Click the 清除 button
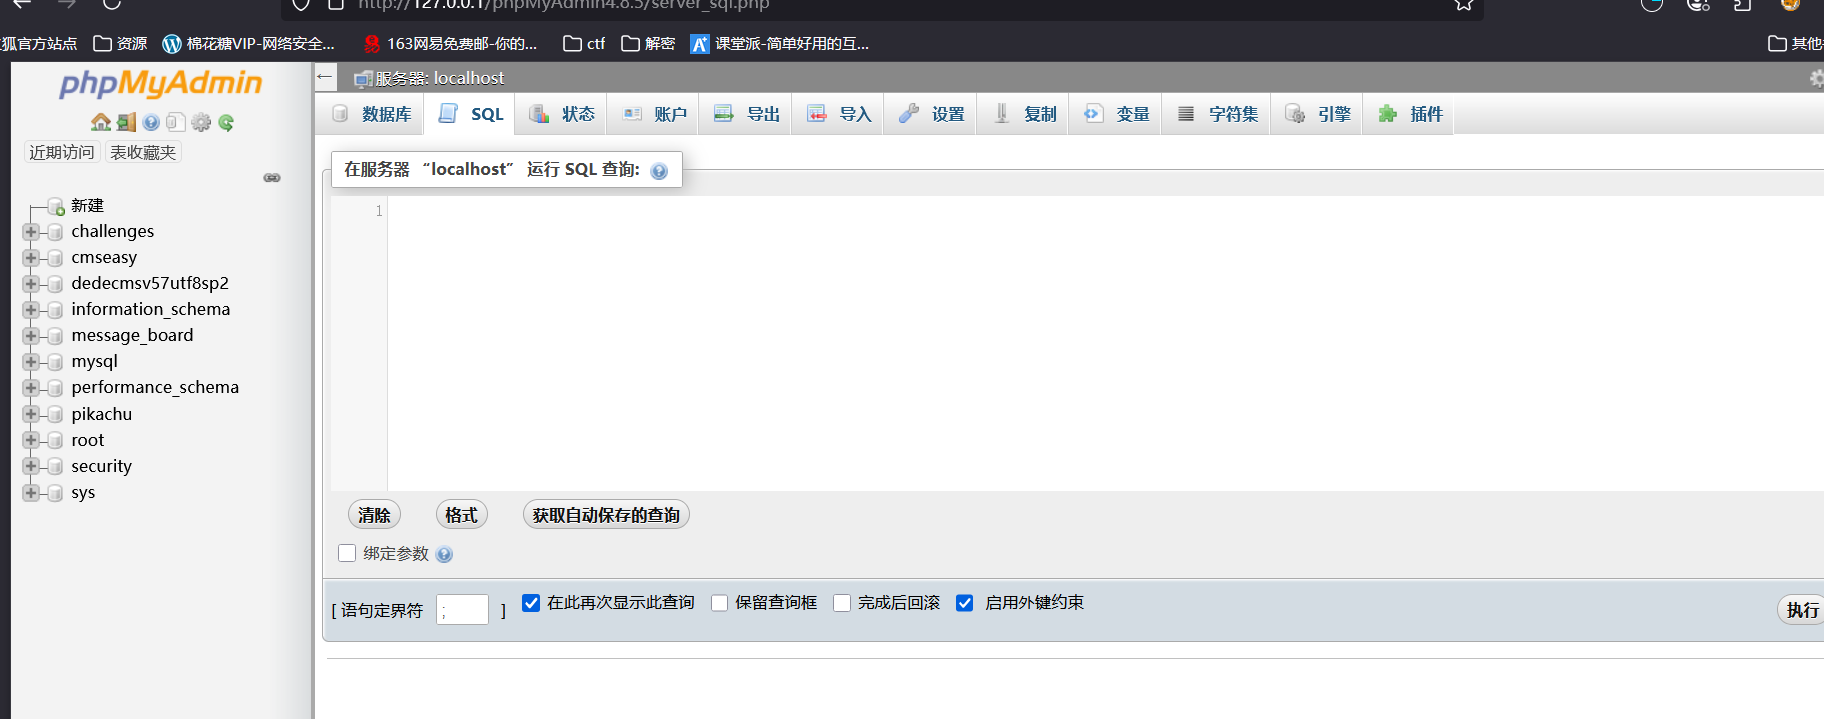1824x719 pixels. [x=374, y=515]
